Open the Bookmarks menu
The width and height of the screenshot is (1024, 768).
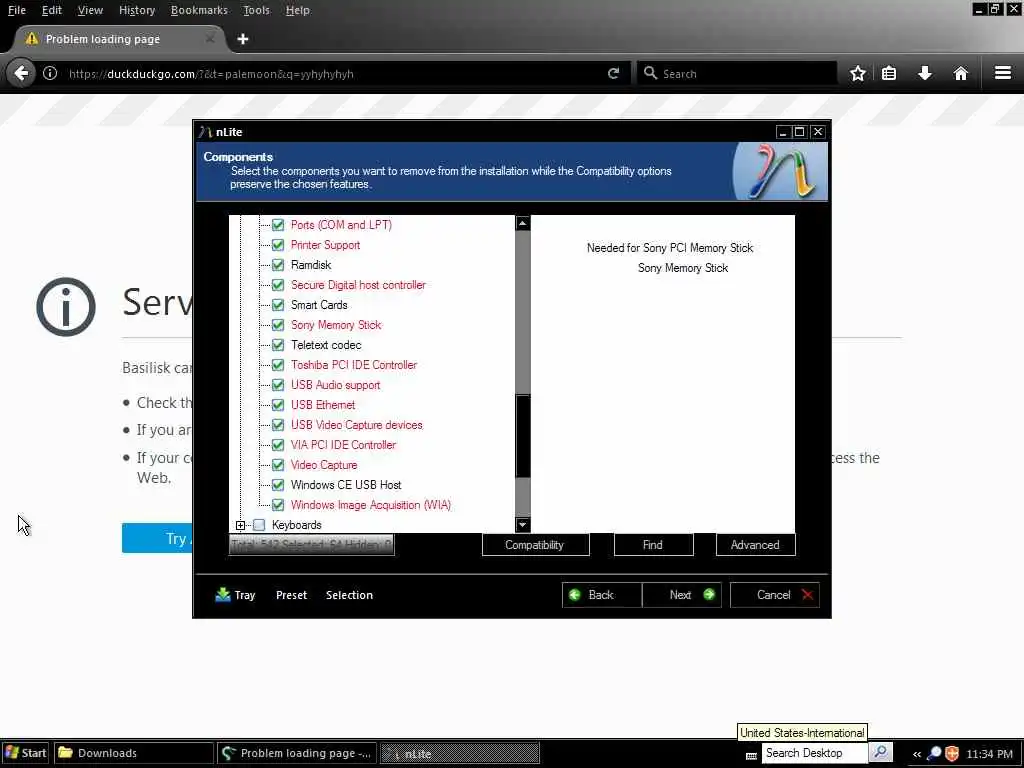(x=199, y=10)
